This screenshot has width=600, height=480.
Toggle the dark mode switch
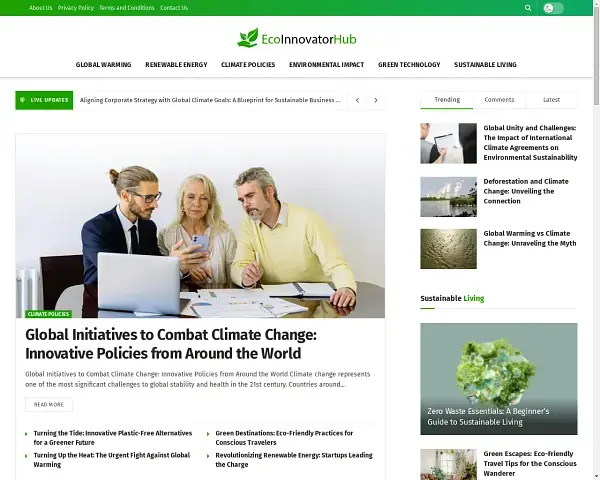[553, 8]
